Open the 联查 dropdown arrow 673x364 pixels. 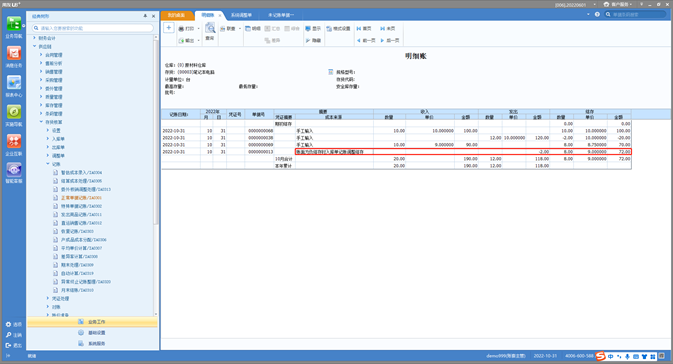pos(239,29)
